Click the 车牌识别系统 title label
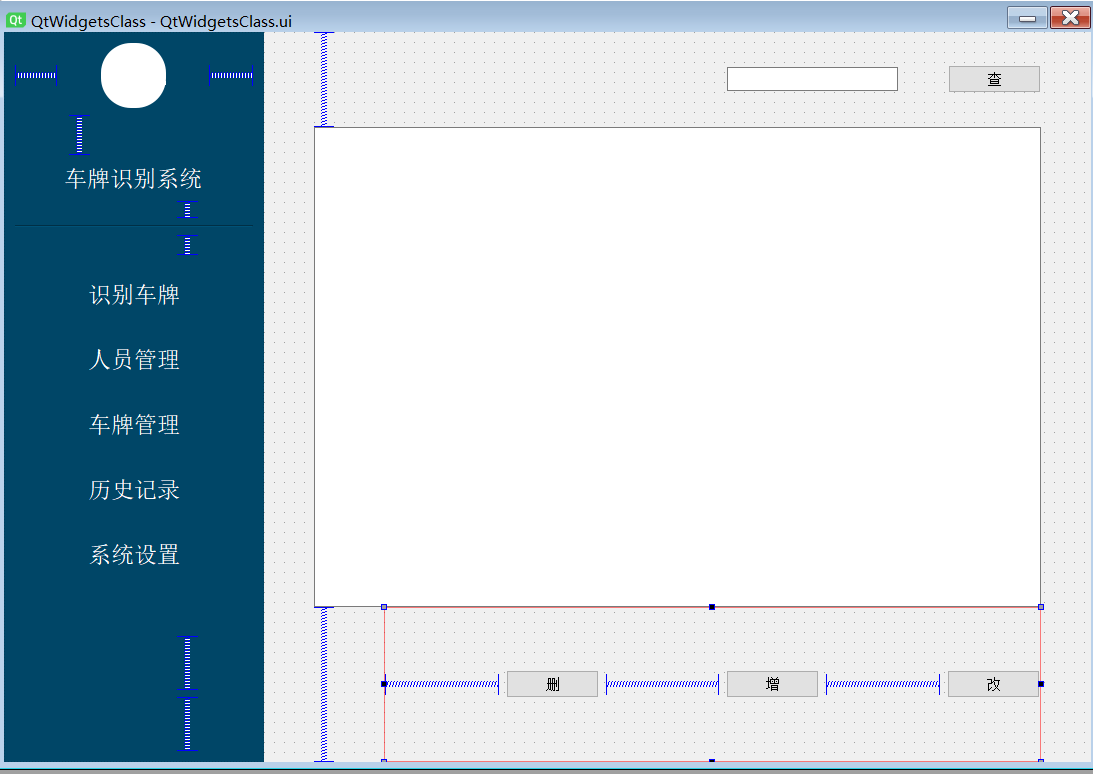1093x774 pixels. 133,179
